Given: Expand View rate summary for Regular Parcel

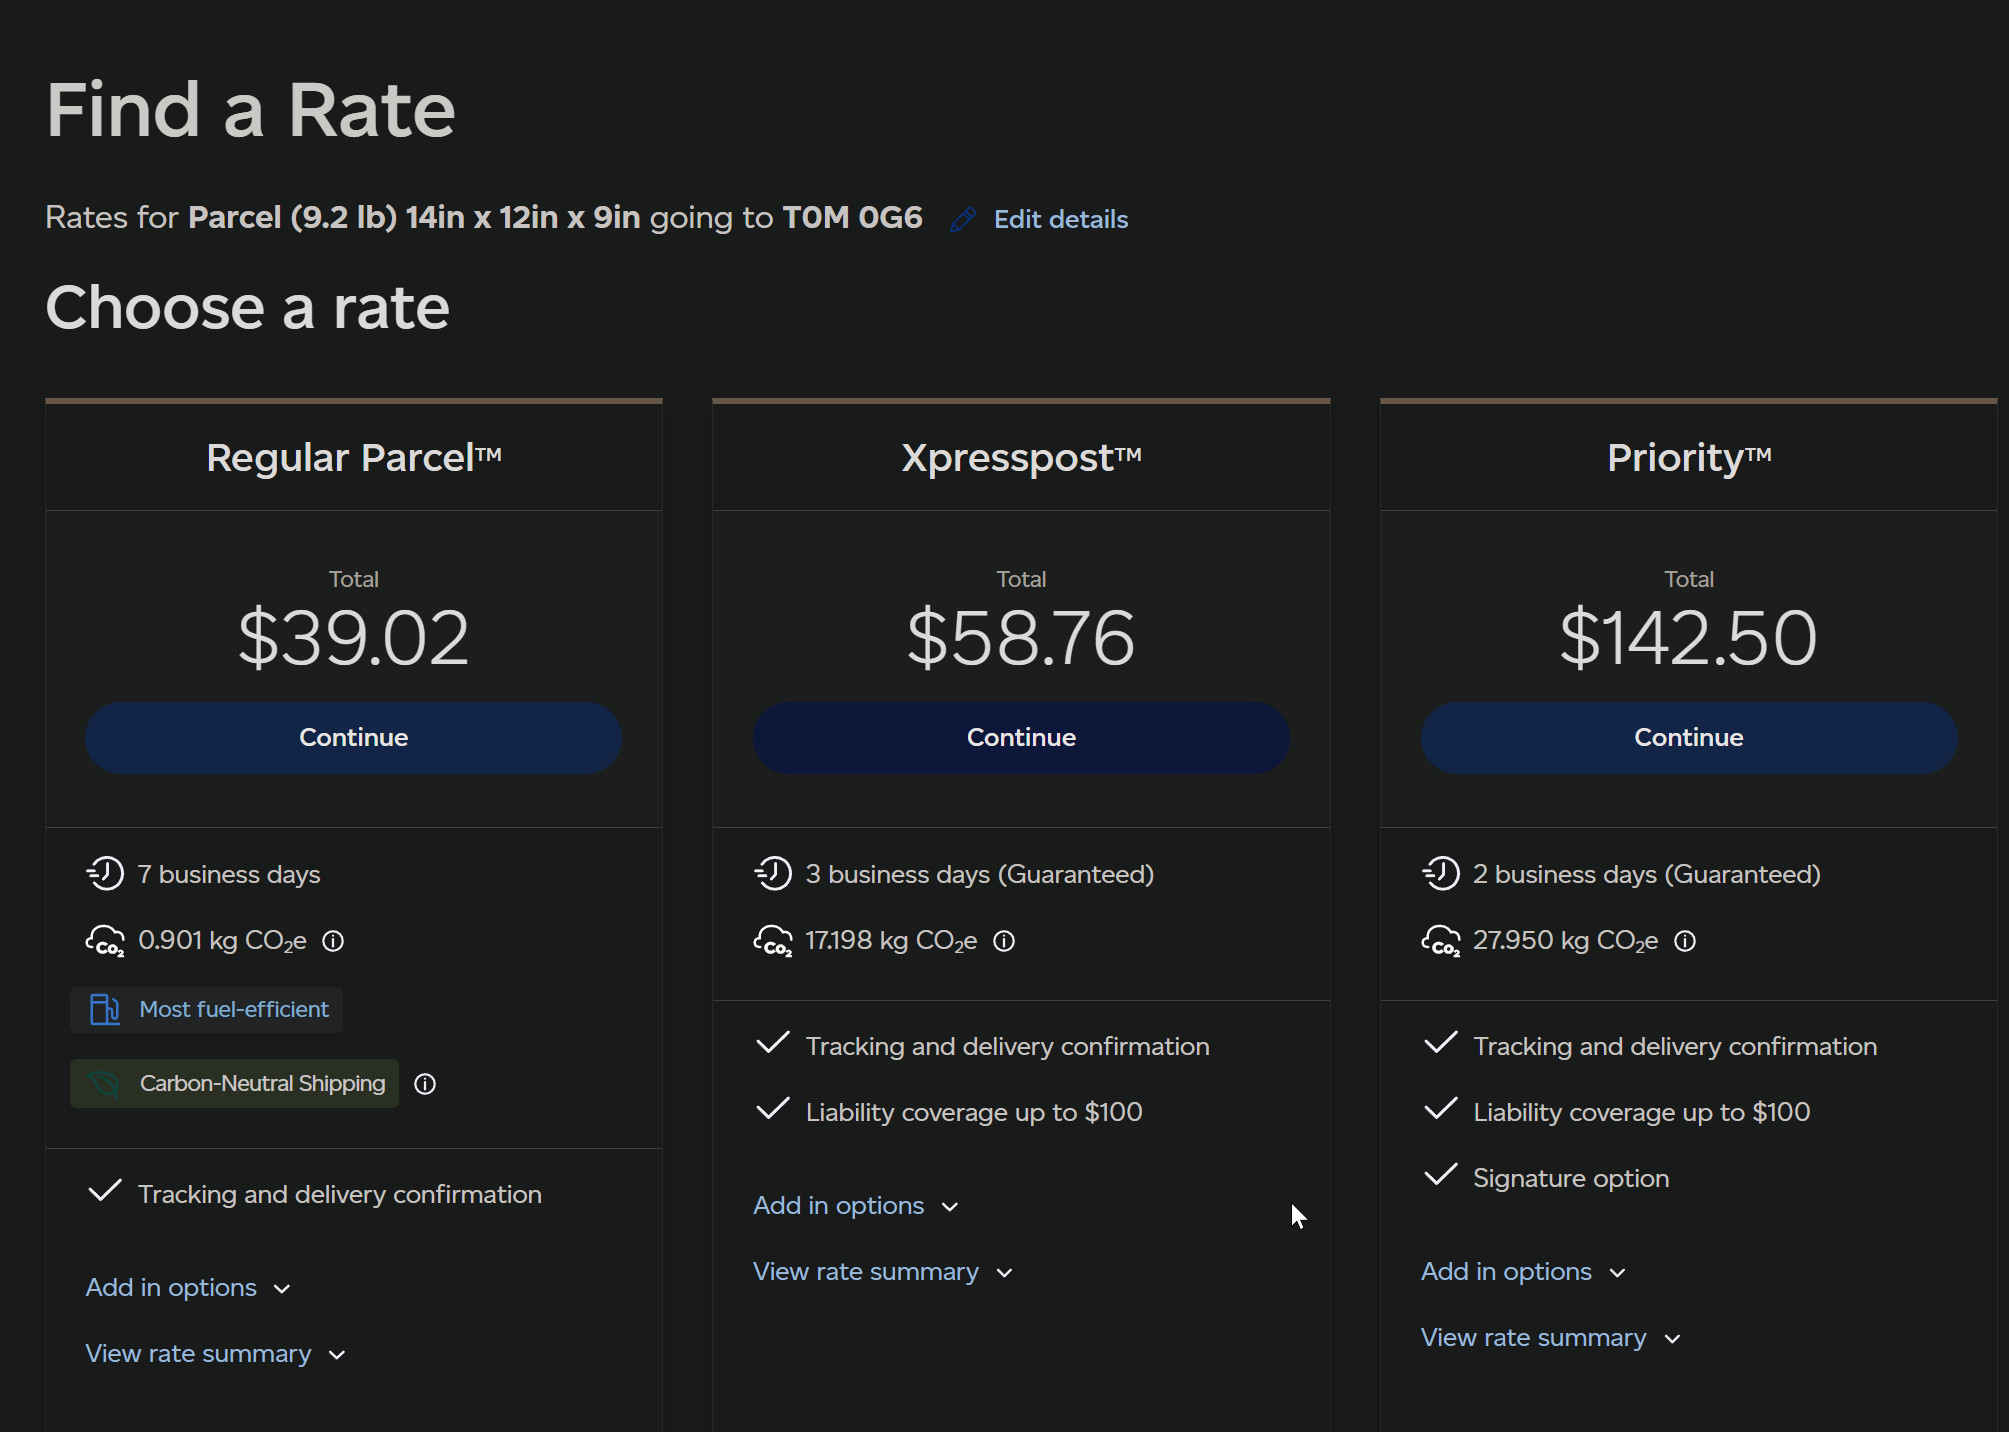Looking at the screenshot, I should [215, 1354].
